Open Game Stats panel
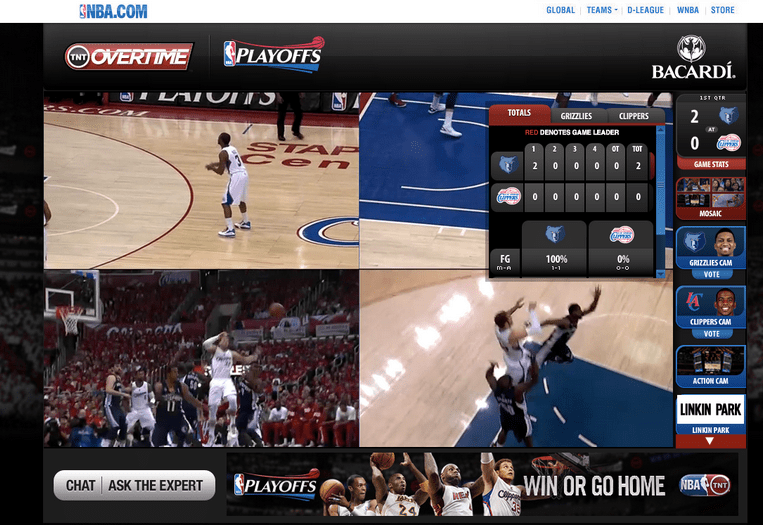 [711, 164]
